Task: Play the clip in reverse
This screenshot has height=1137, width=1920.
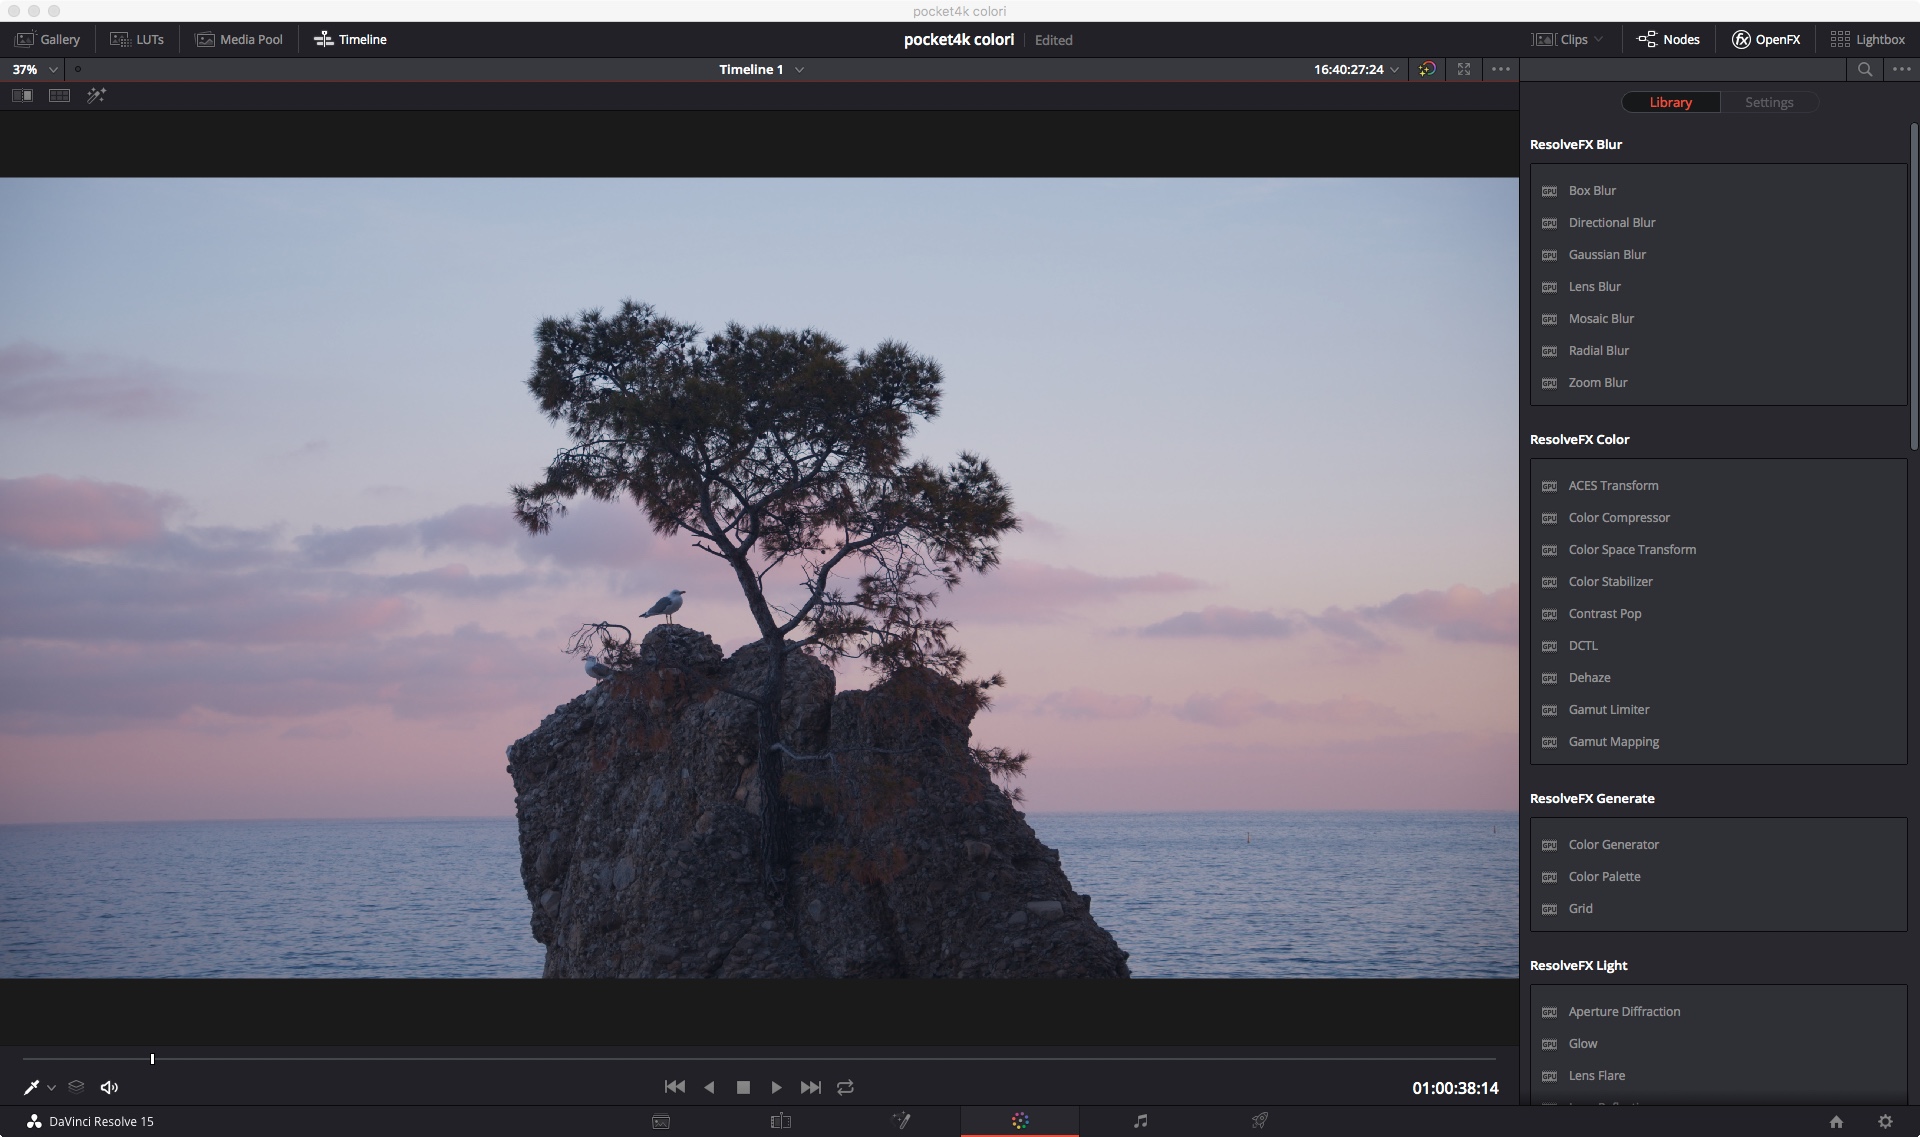Action: point(709,1087)
